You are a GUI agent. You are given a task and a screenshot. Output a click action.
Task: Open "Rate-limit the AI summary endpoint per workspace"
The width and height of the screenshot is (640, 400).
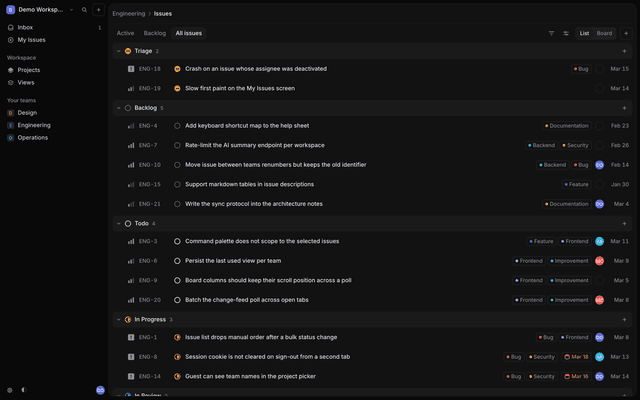[255, 145]
